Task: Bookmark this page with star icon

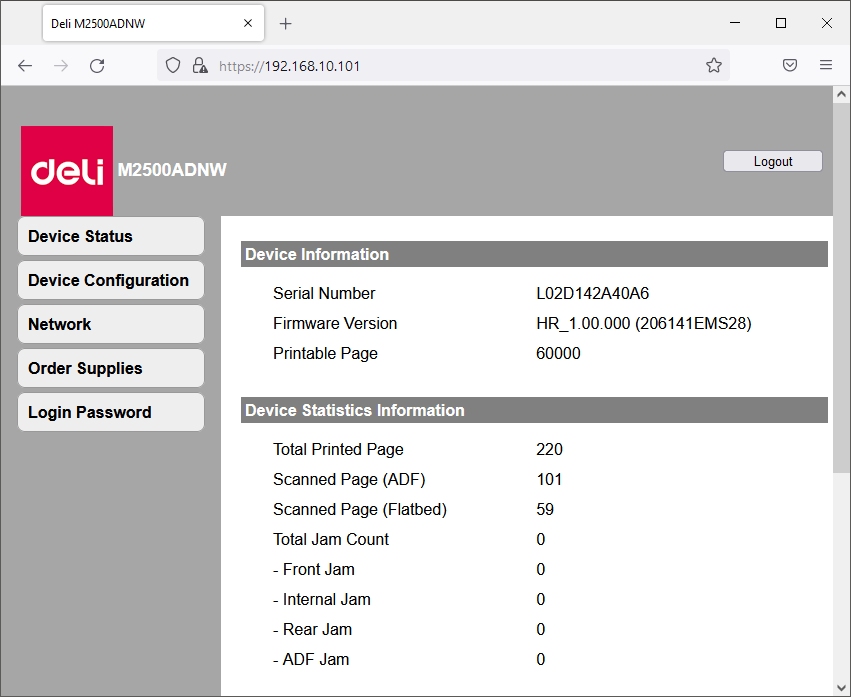Action: [713, 66]
